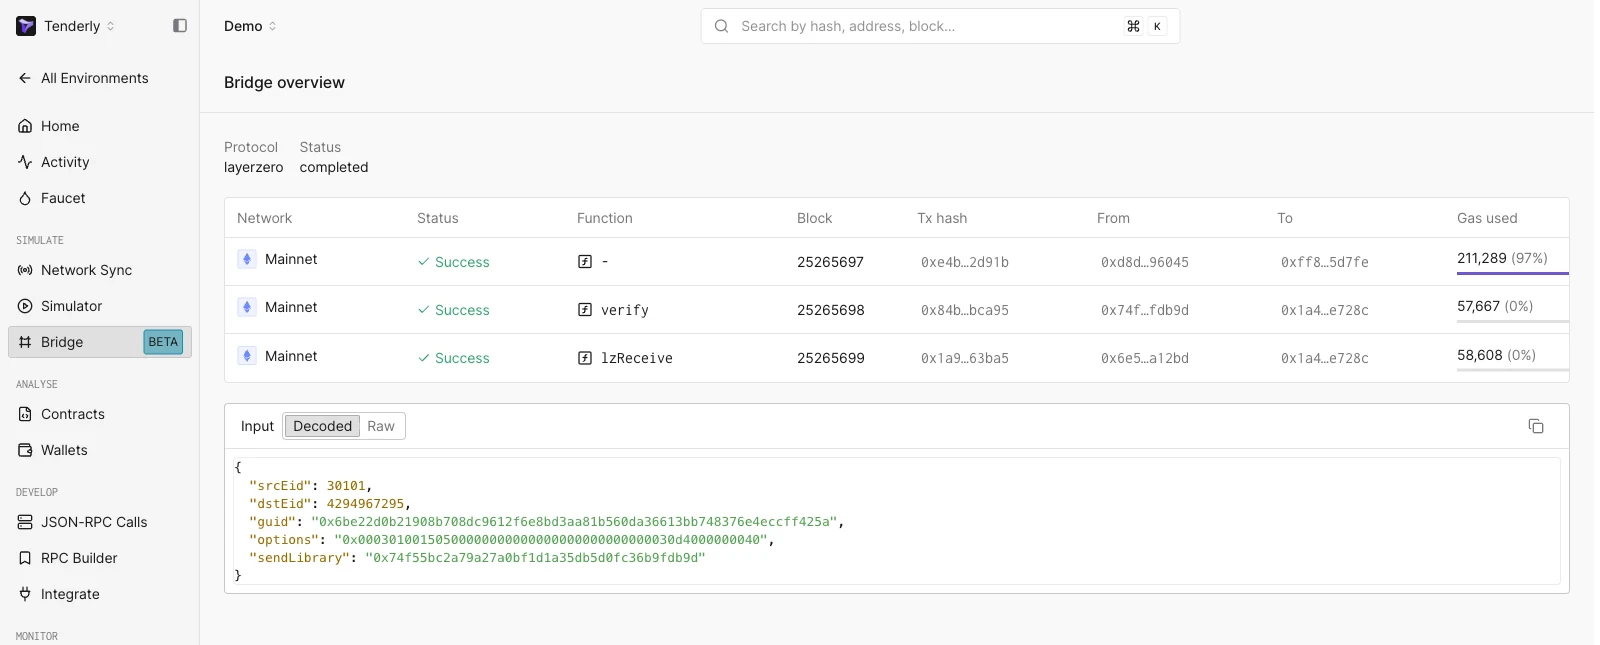This screenshot has width=1600, height=645.
Task: Open transaction hash 0x1a9…63ba5
Action: pos(965,358)
